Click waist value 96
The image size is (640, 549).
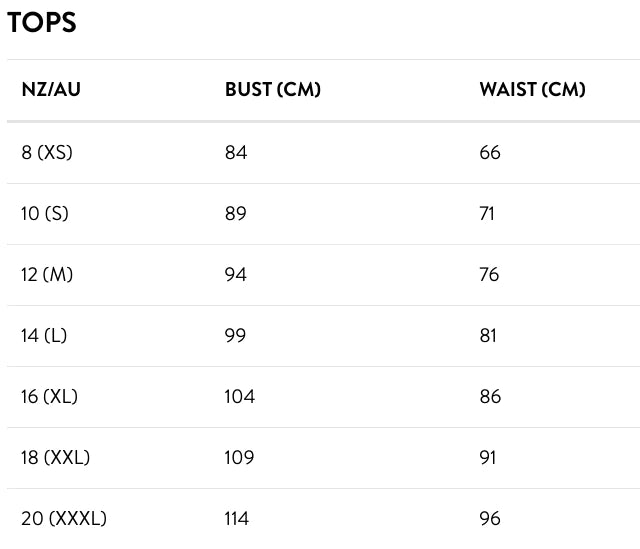pos(490,518)
